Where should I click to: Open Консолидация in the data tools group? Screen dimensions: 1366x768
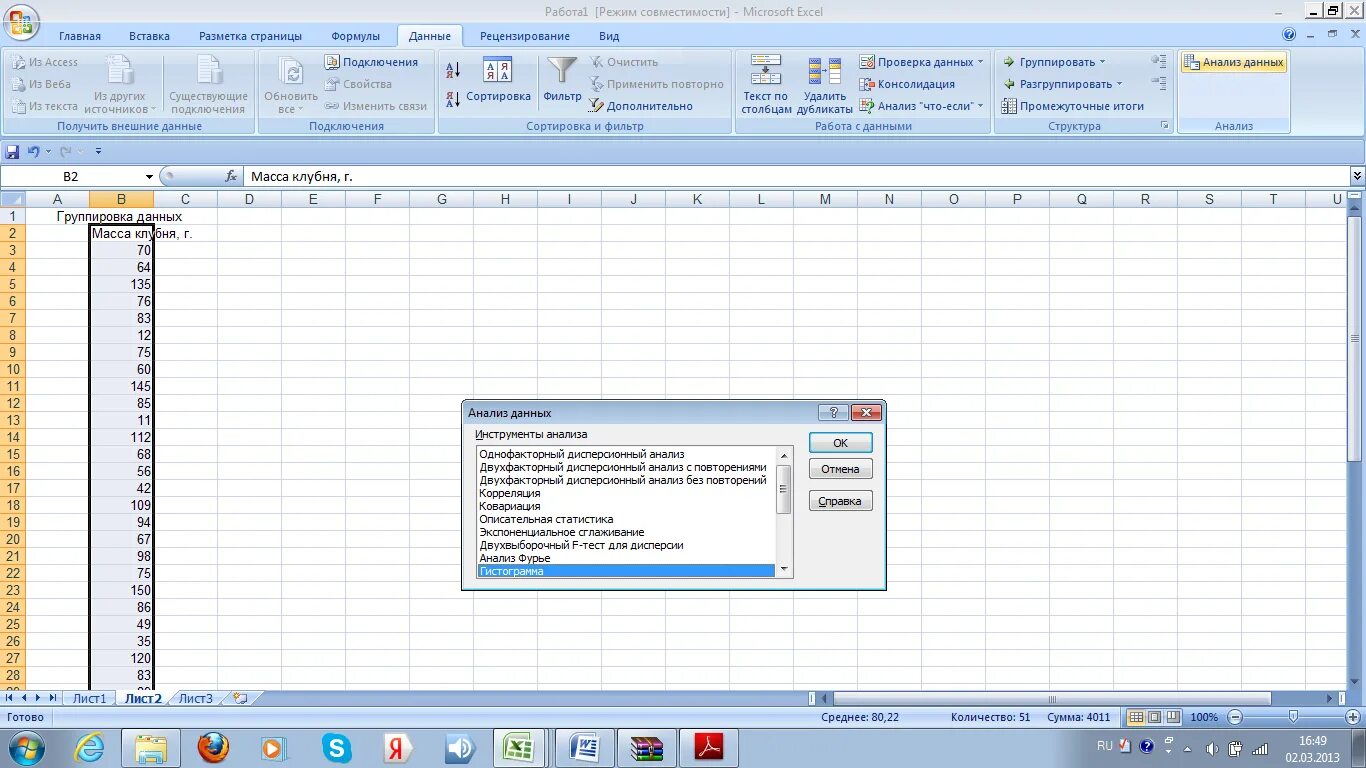(907, 84)
